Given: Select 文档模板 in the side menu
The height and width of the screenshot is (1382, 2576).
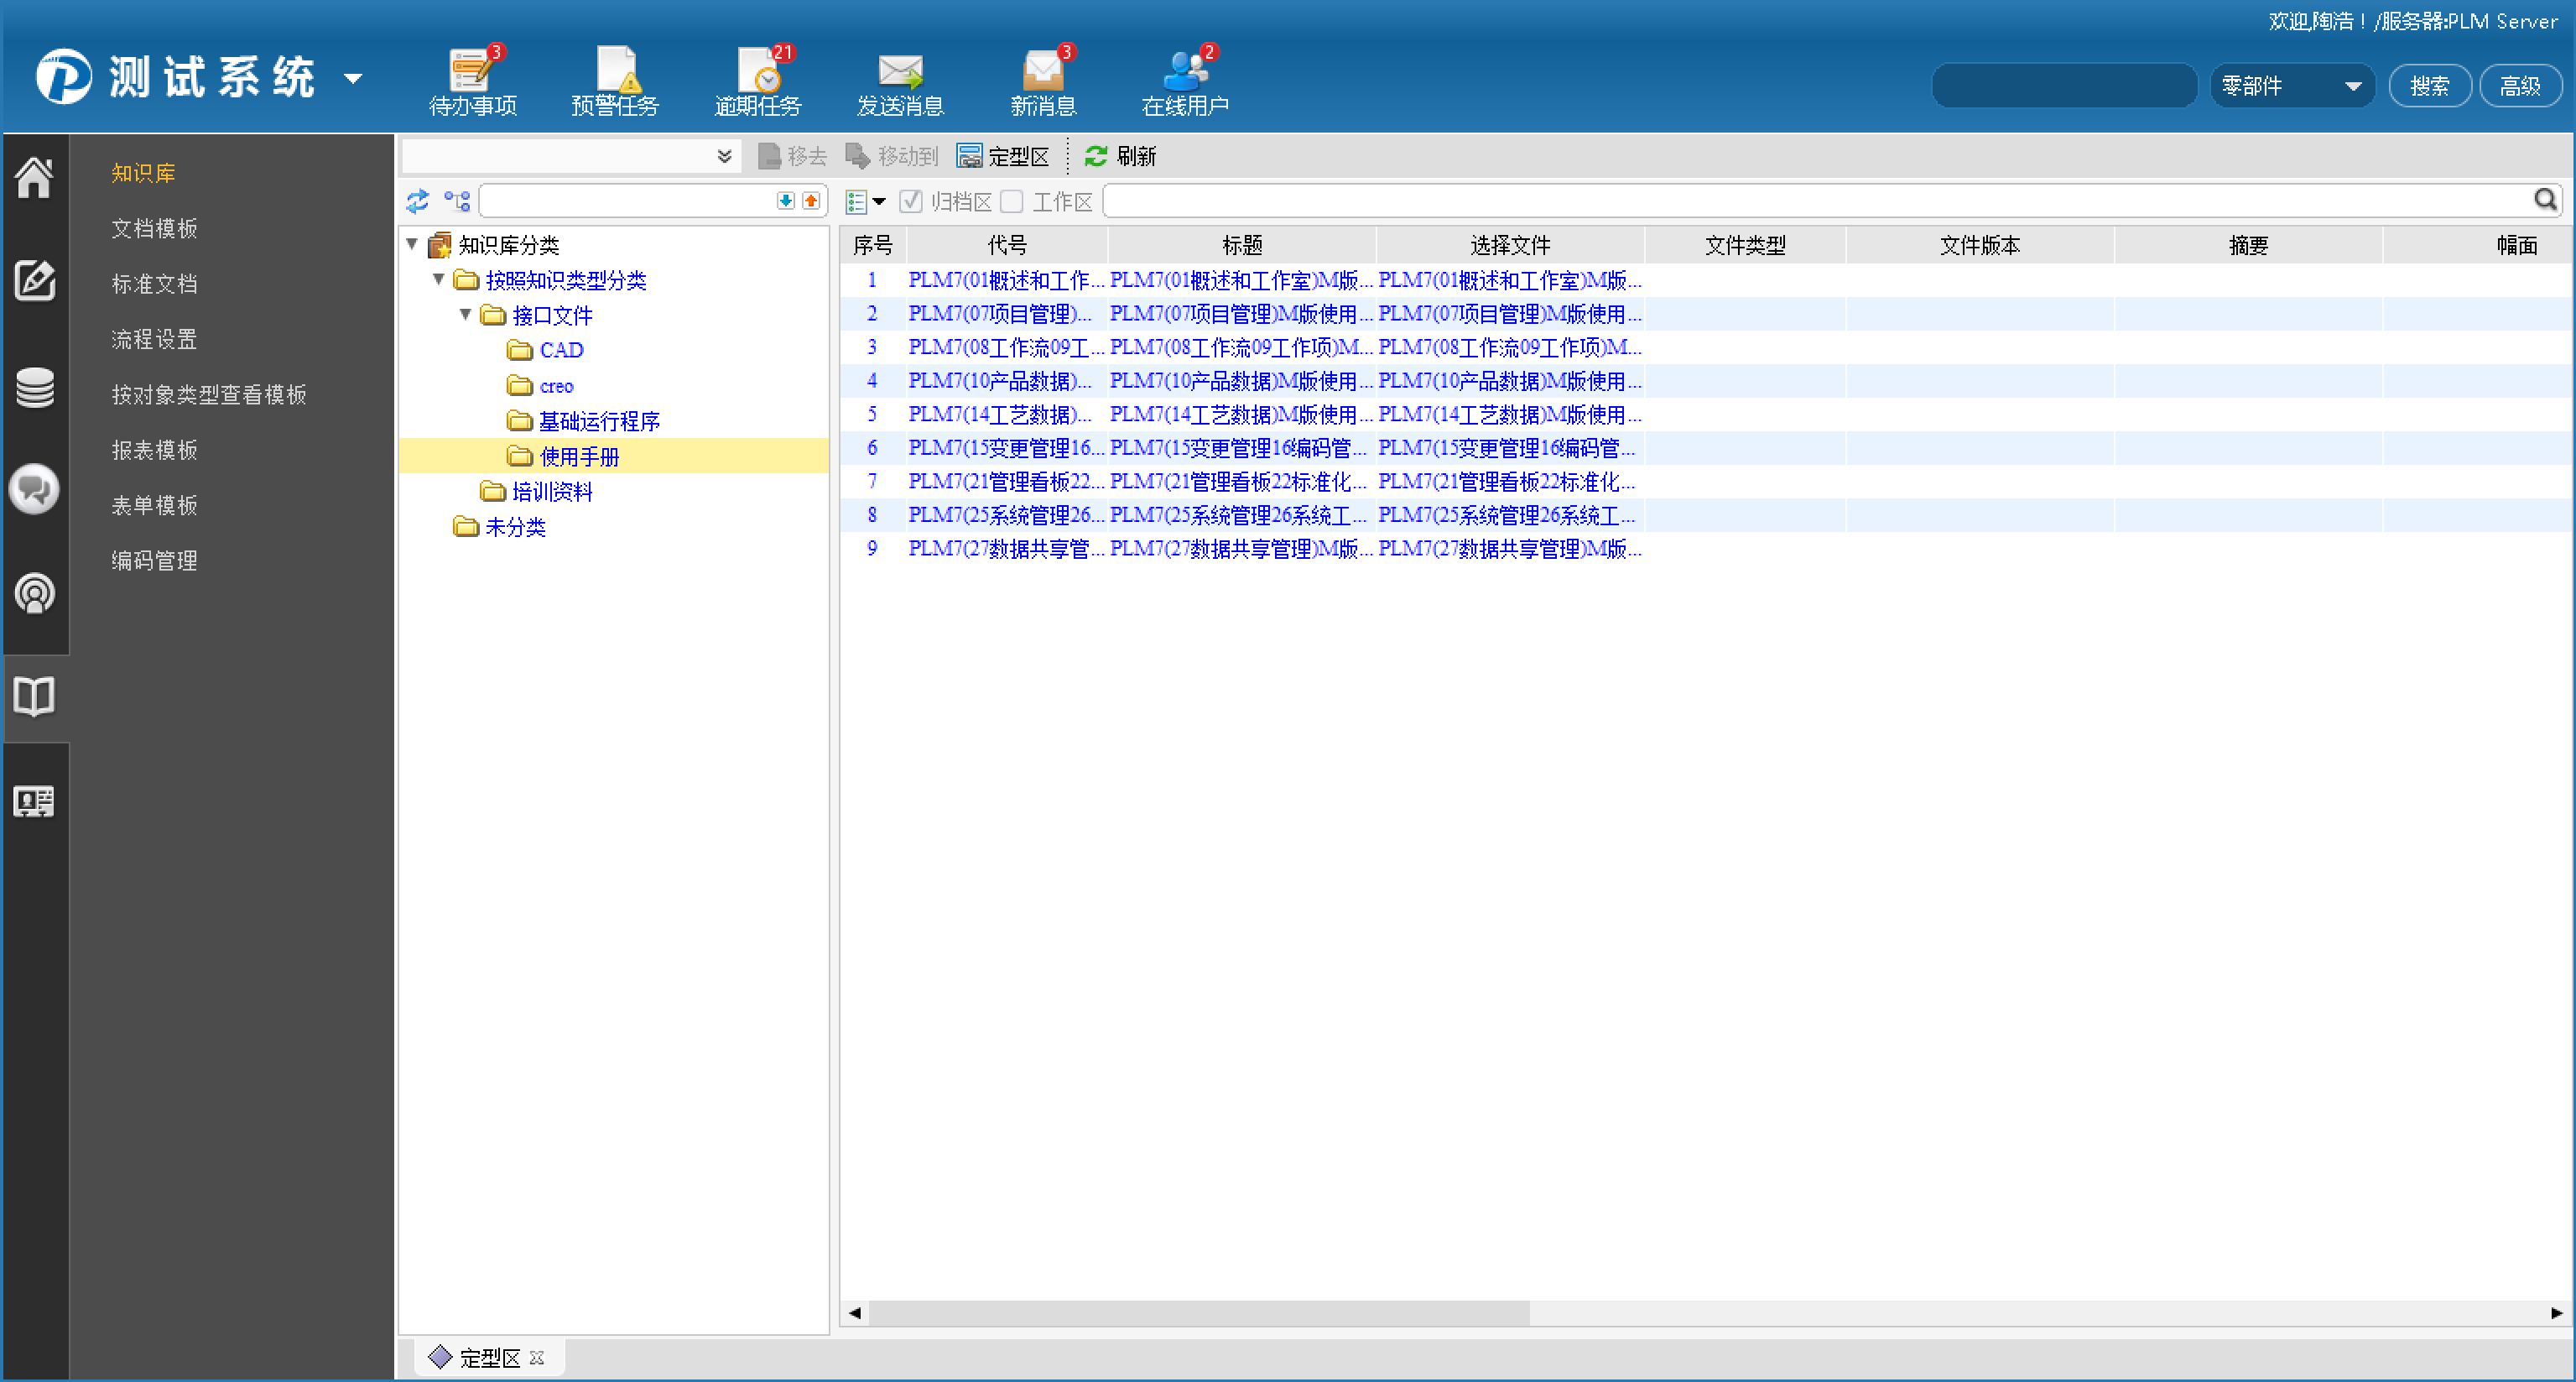Looking at the screenshot, I should tap(154, 228).
